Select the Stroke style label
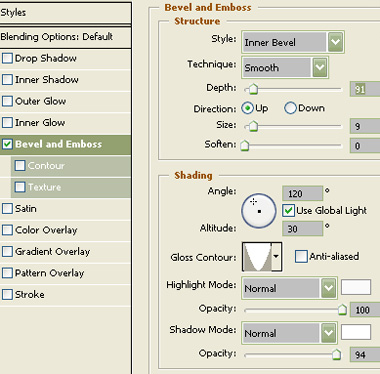The width and height of the screenshot is (380, 374). (30, 294)
